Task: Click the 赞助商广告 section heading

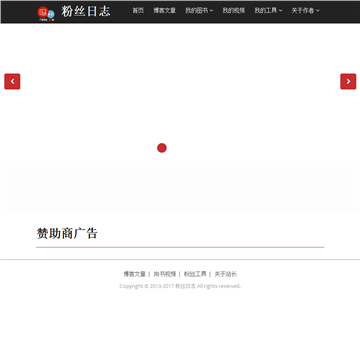Action: coord(67,233)
